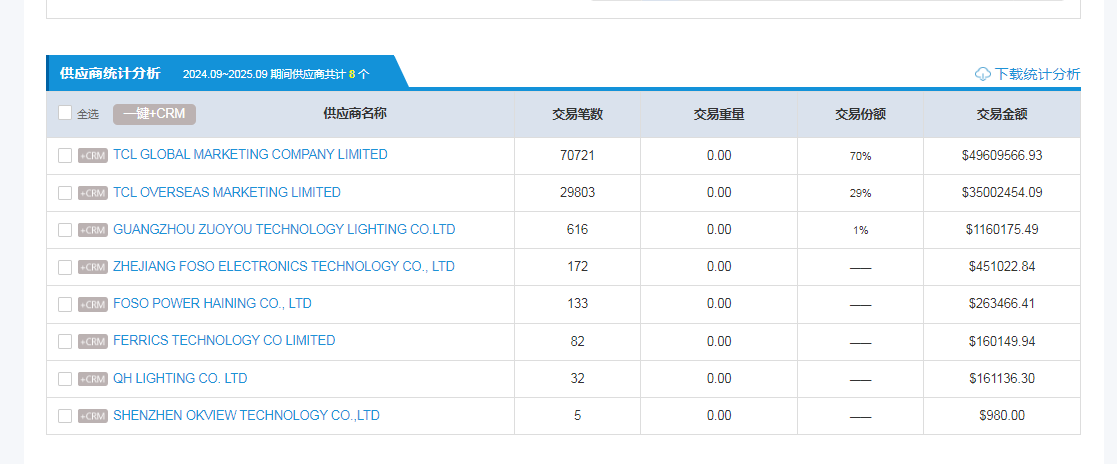
Task: Tick the checkbox for TCL GLOBAL MARKETING row
Action: (x=65, y=156)
